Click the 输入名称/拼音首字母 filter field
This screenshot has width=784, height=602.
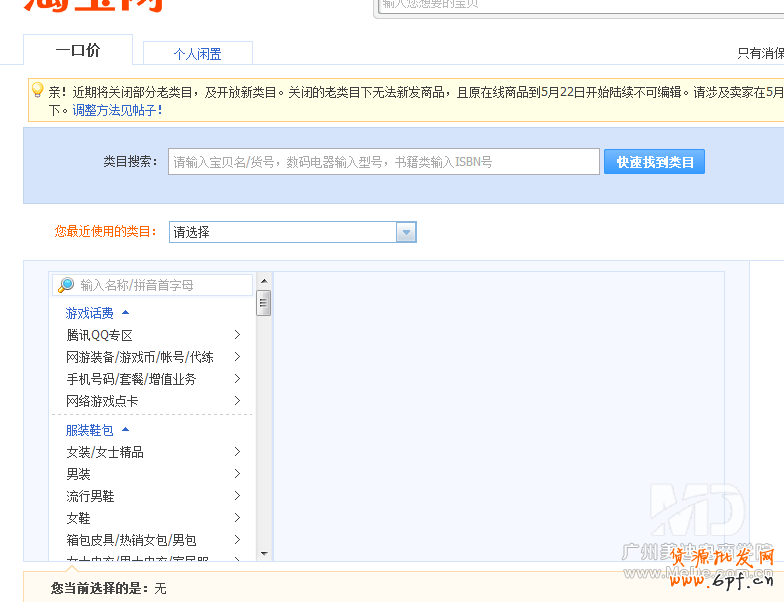coord(160,285)
